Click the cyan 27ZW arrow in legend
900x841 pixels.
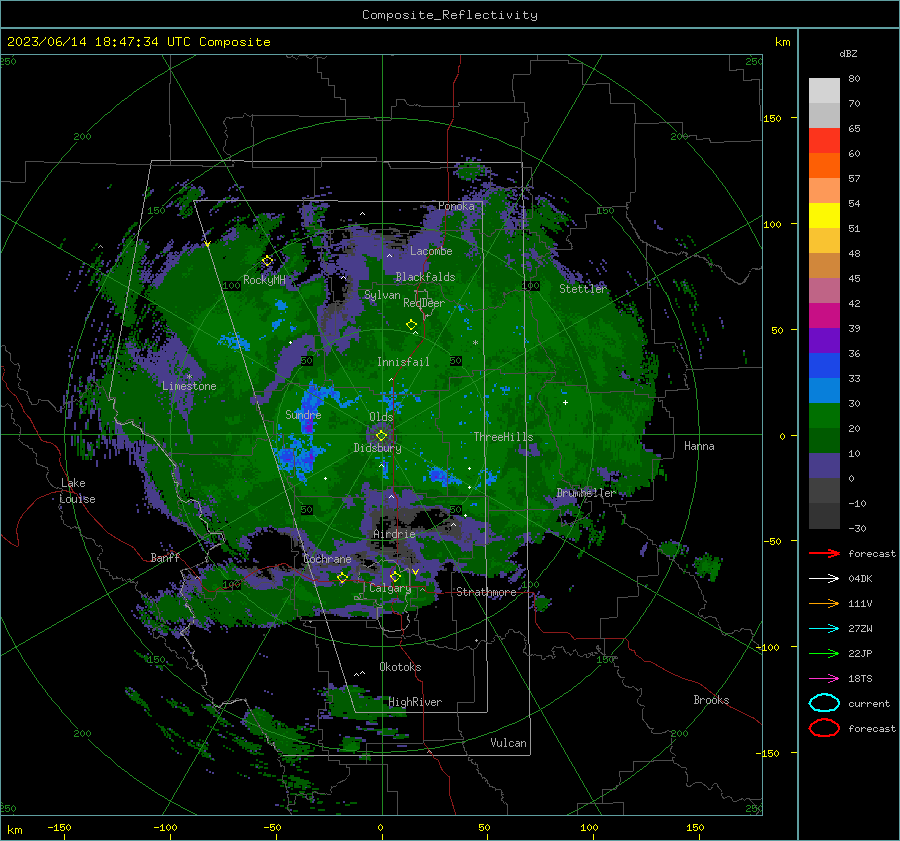tap(824, 629)
